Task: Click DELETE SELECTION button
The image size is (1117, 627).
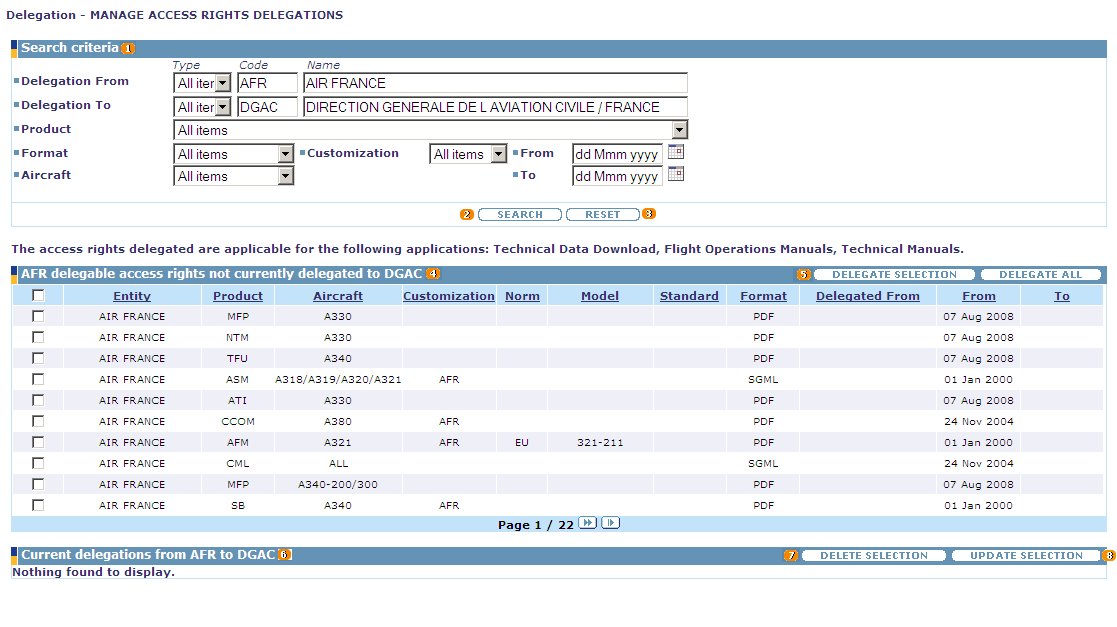Action: (874, 555)
